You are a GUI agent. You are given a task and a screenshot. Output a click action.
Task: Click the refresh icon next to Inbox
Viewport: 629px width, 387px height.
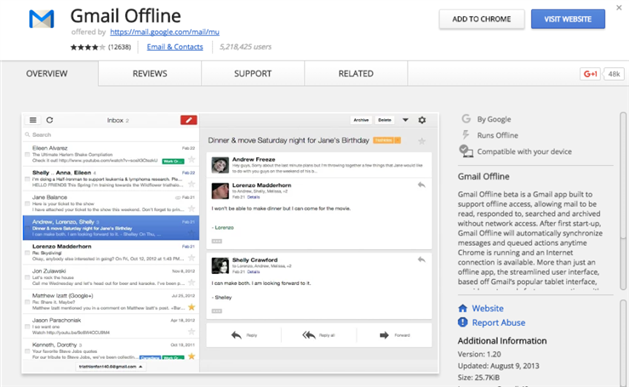click(x=50, y=120)
